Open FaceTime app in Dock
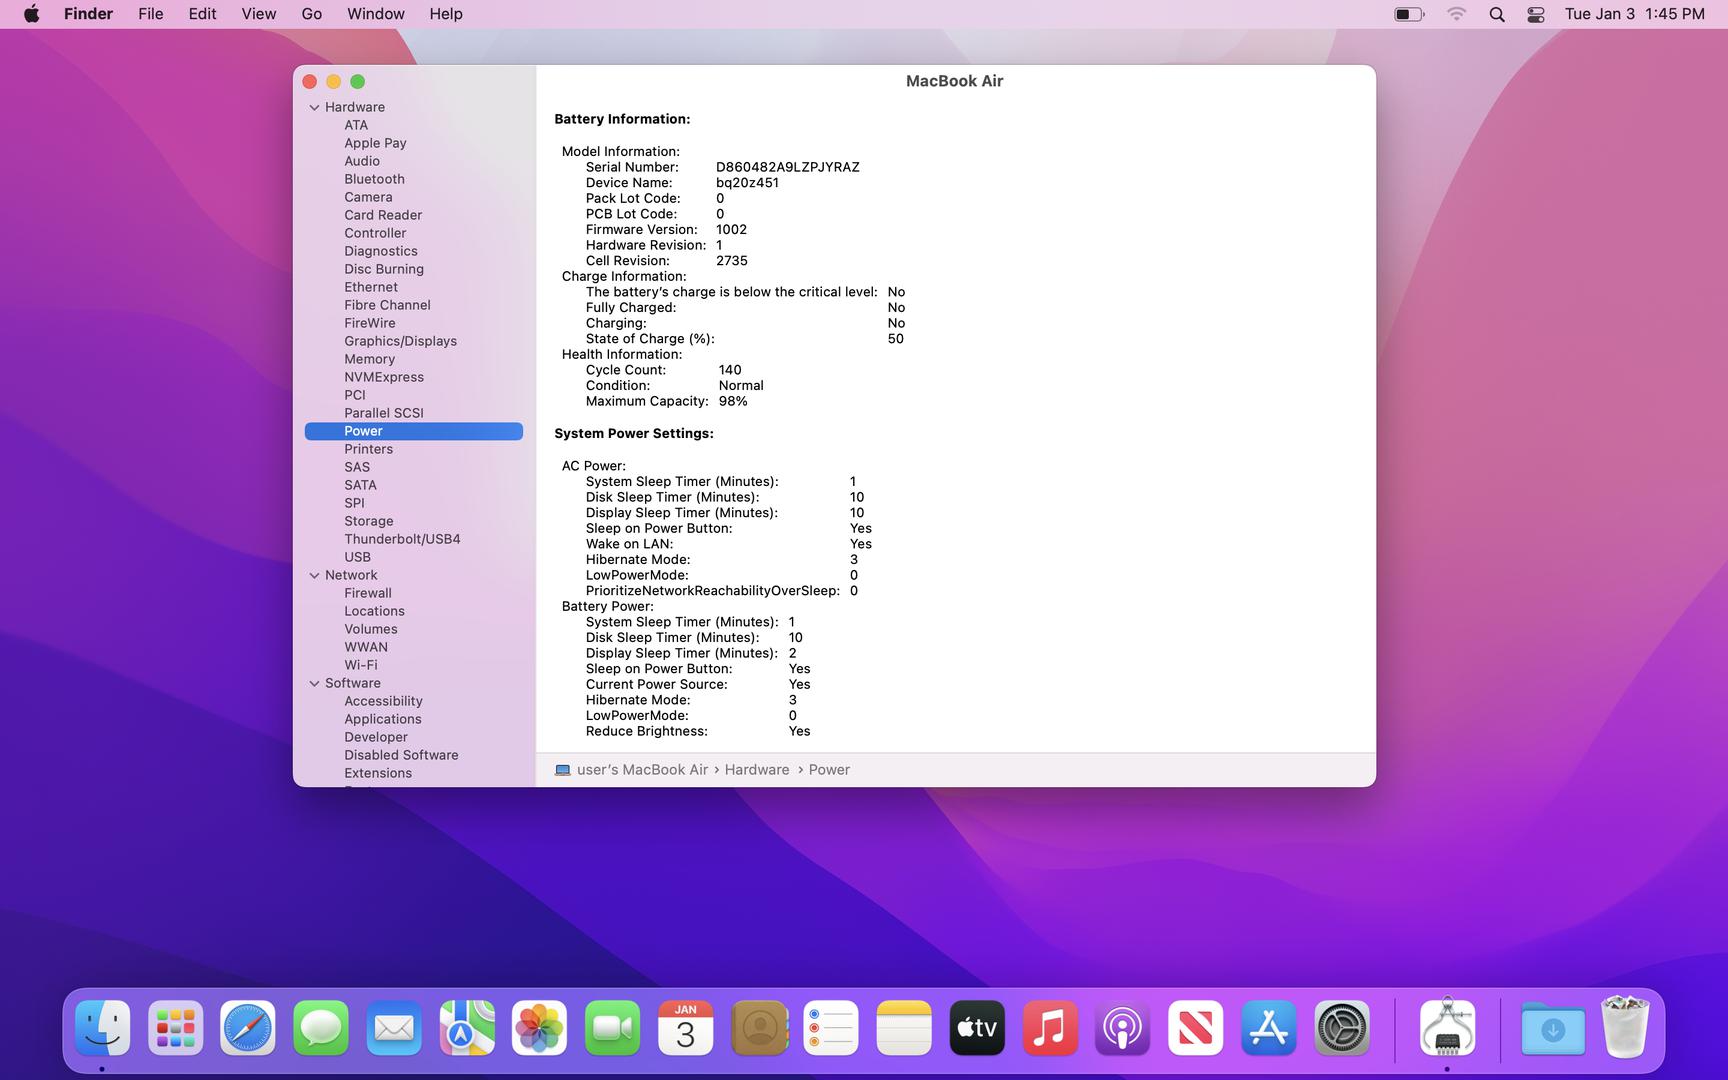Image resolution: width=1728 pixels, height=1080 pixels. tap(613, 1028)
